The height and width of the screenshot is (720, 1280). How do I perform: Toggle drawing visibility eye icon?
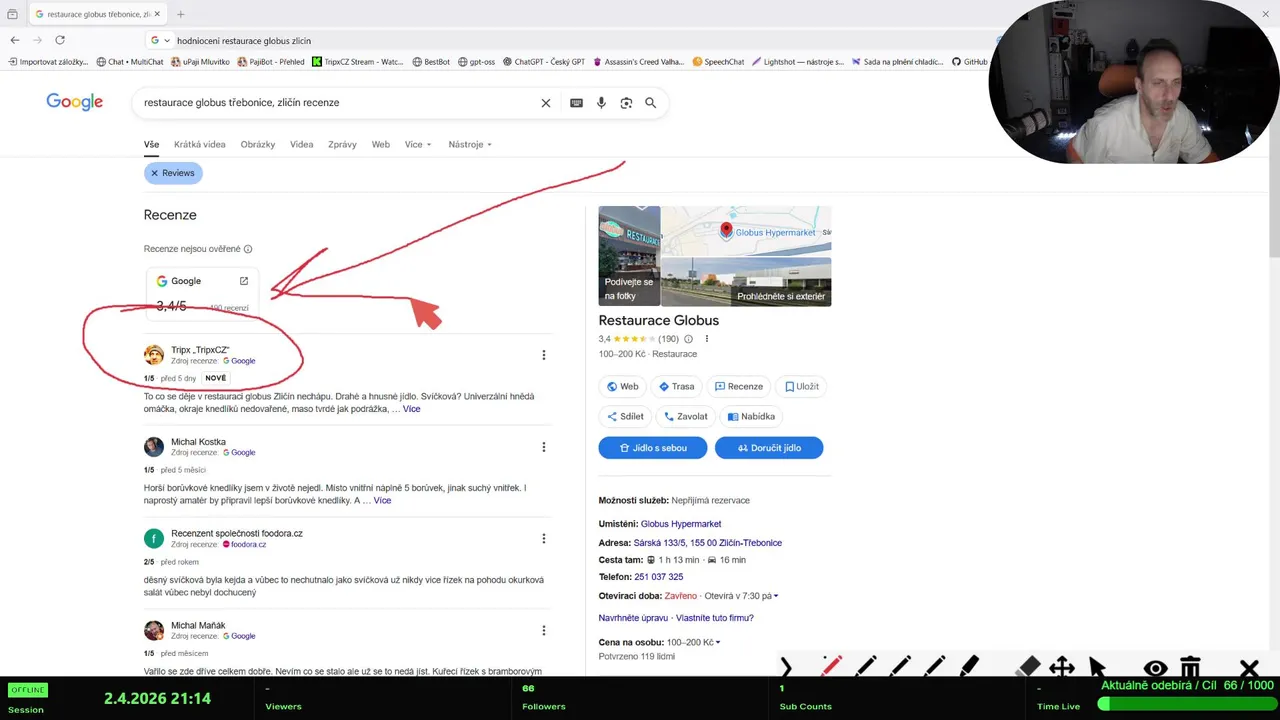1155,668
